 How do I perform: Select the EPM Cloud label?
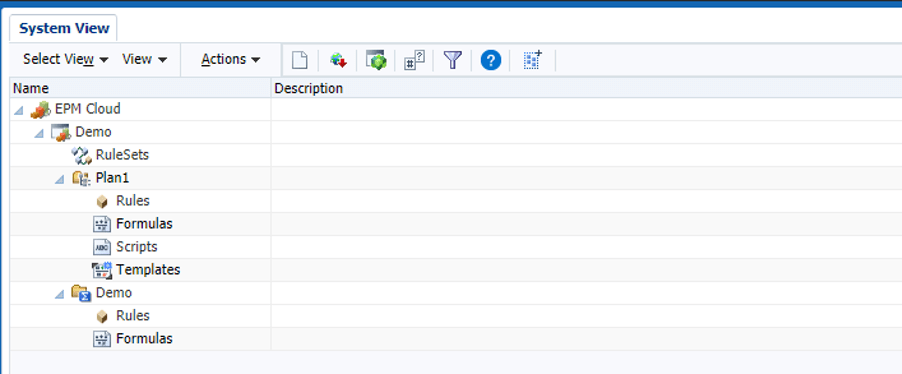click(x=87, y=109)
